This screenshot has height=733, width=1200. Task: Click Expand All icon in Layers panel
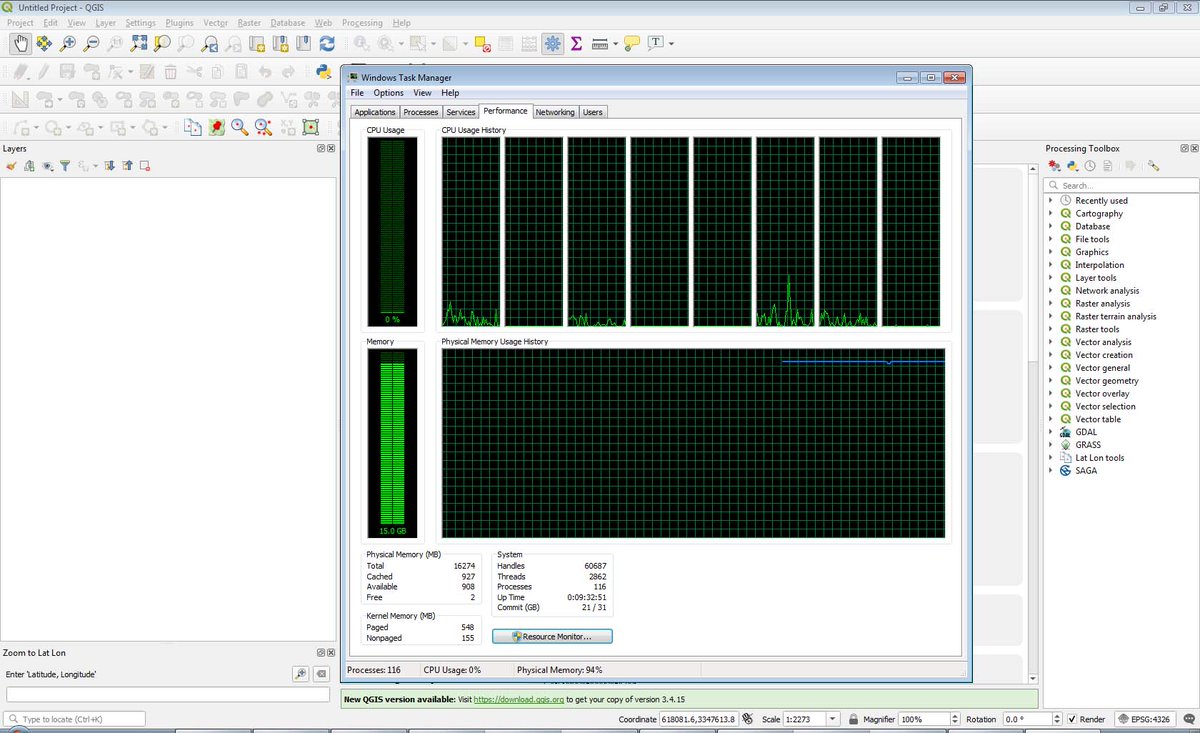(110, 166)
